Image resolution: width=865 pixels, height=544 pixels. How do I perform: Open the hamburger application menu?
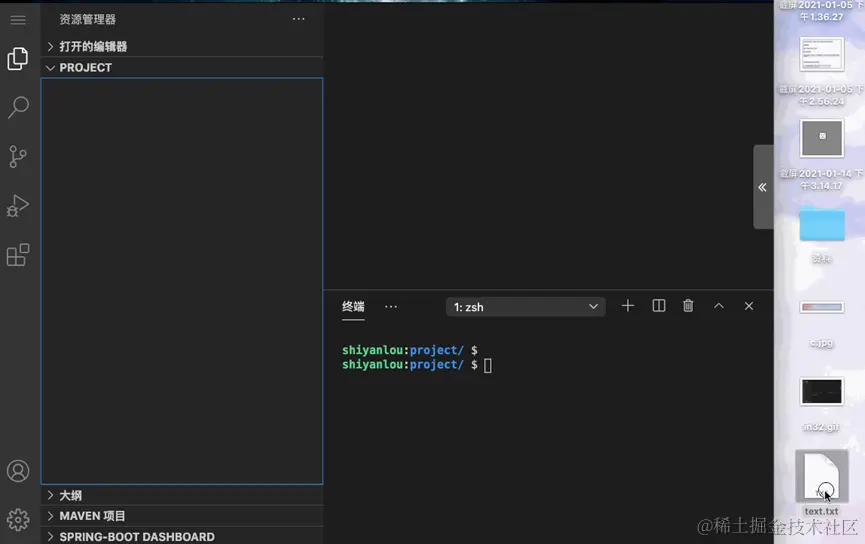click(x=18, y=20)
